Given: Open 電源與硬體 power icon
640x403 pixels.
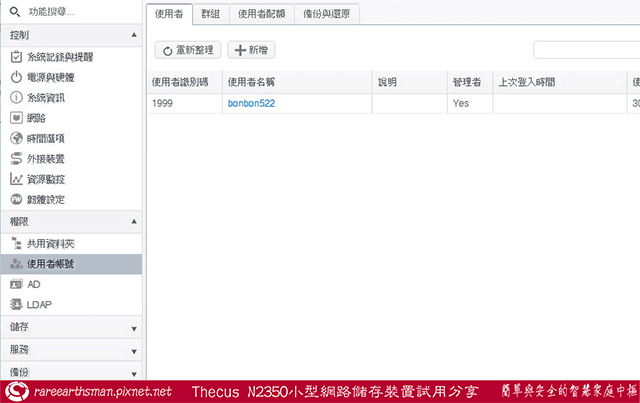Looking at the screenshot, I should [x=16, y=77].
